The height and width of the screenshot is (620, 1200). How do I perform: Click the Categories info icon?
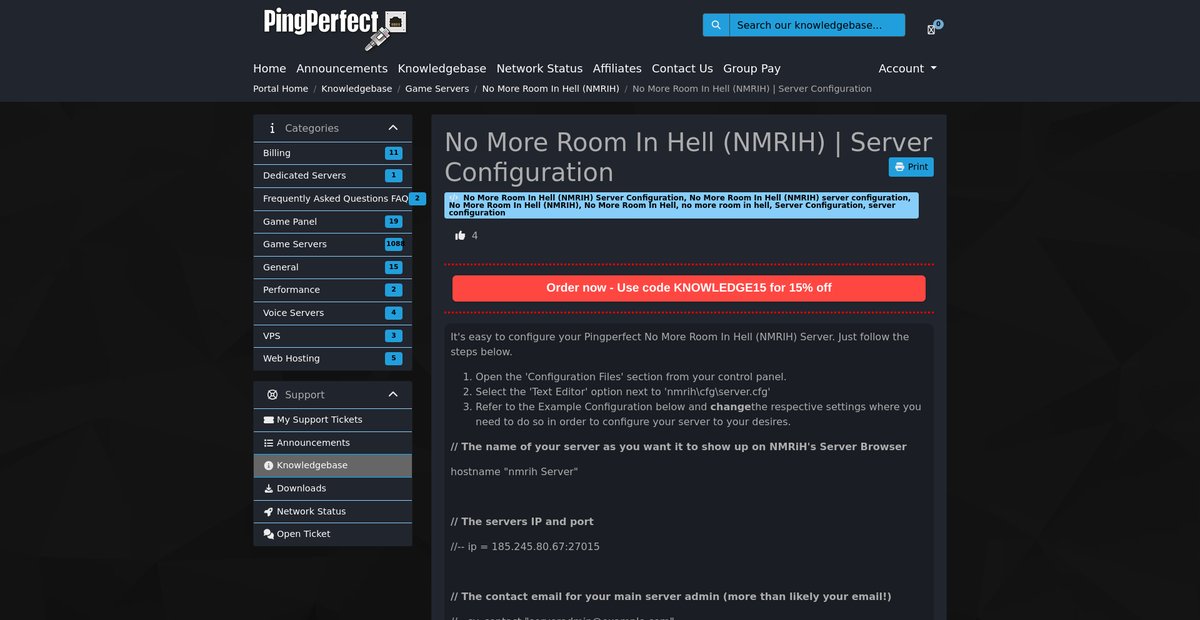tap(272, 128)
